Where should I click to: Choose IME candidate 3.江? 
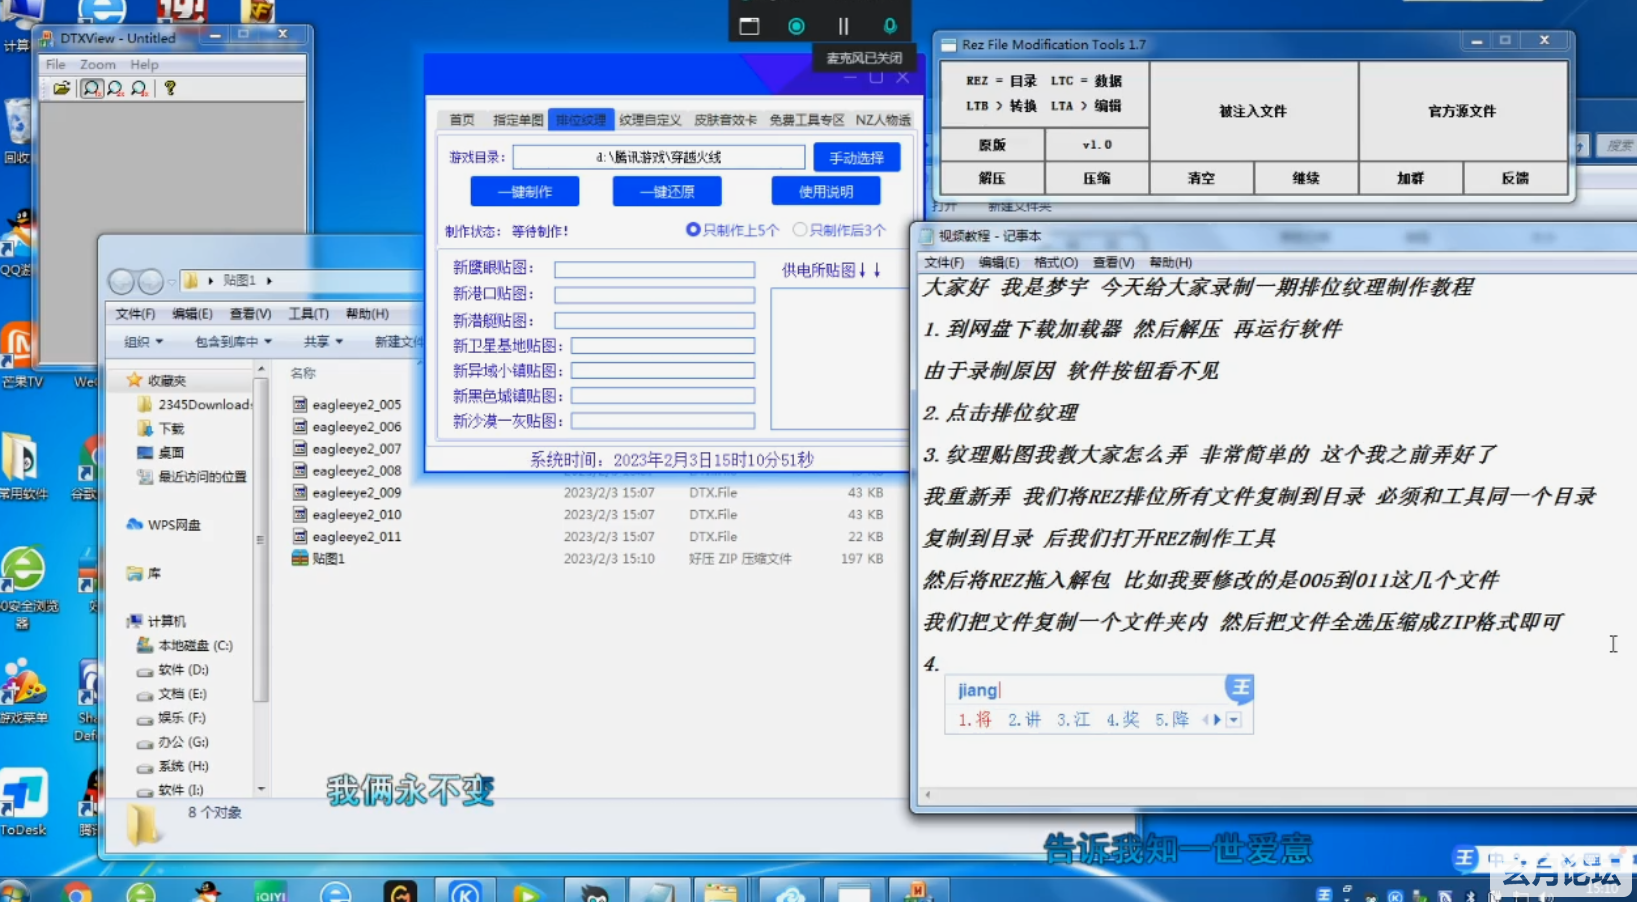coord(1073,720)
